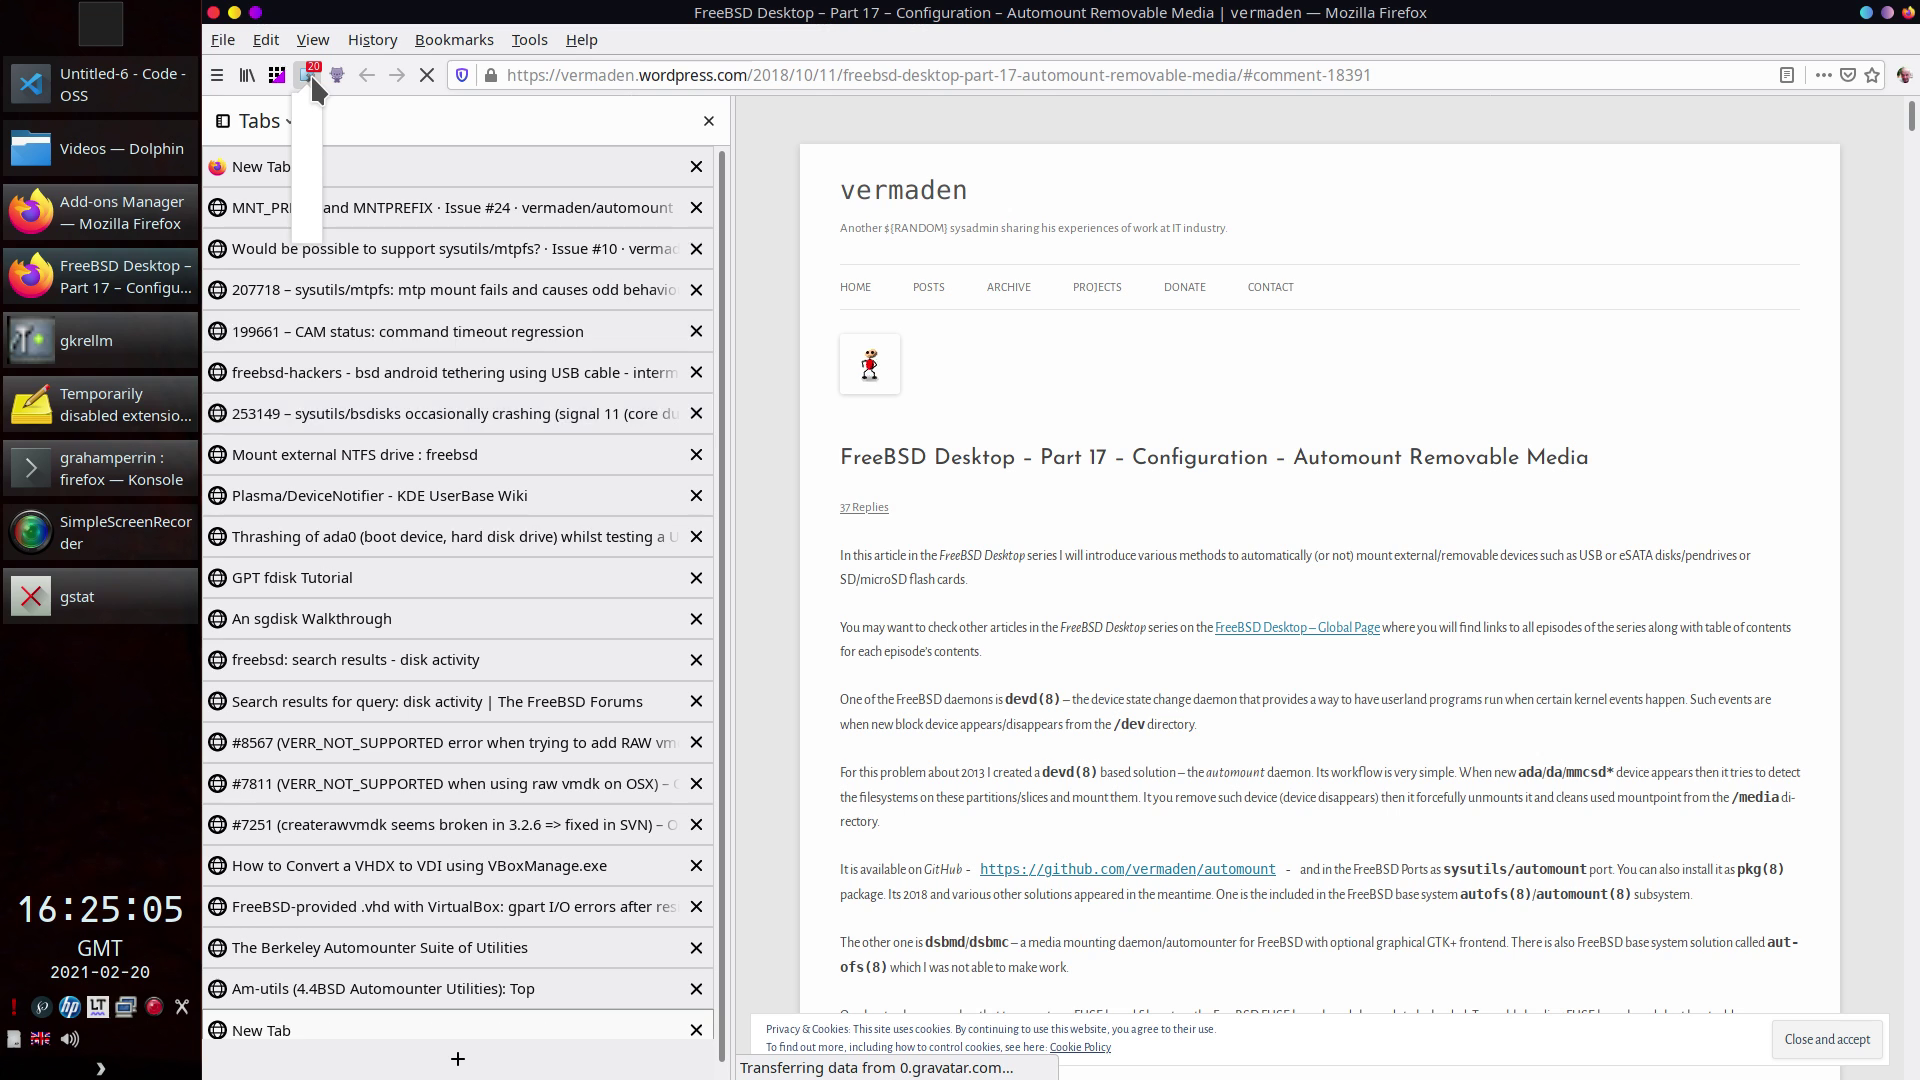The image size is (1920, 1080).
Task: Close the 199661 CAM status tab
Action: [696, 332]
